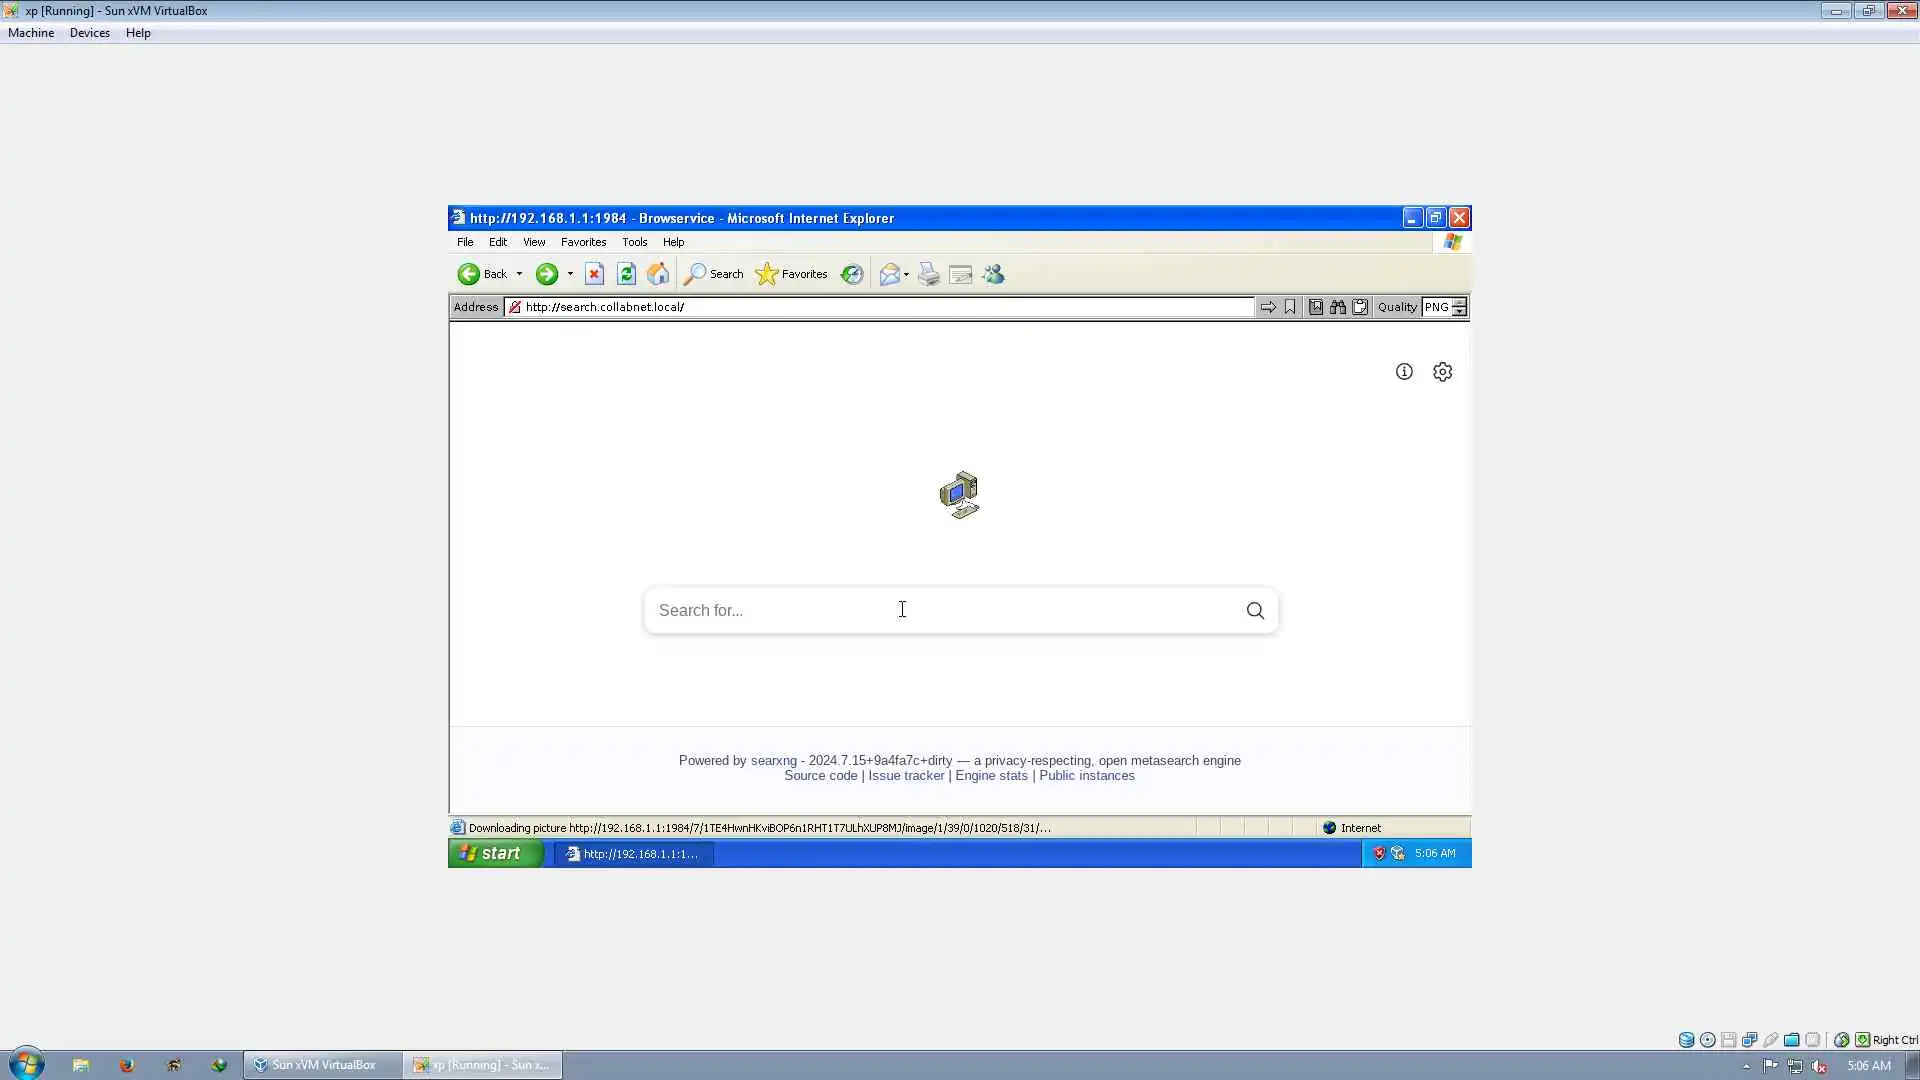The image size is (1920, 1080).
Task: Click the Messenger people icon
Action: (993, 274)
